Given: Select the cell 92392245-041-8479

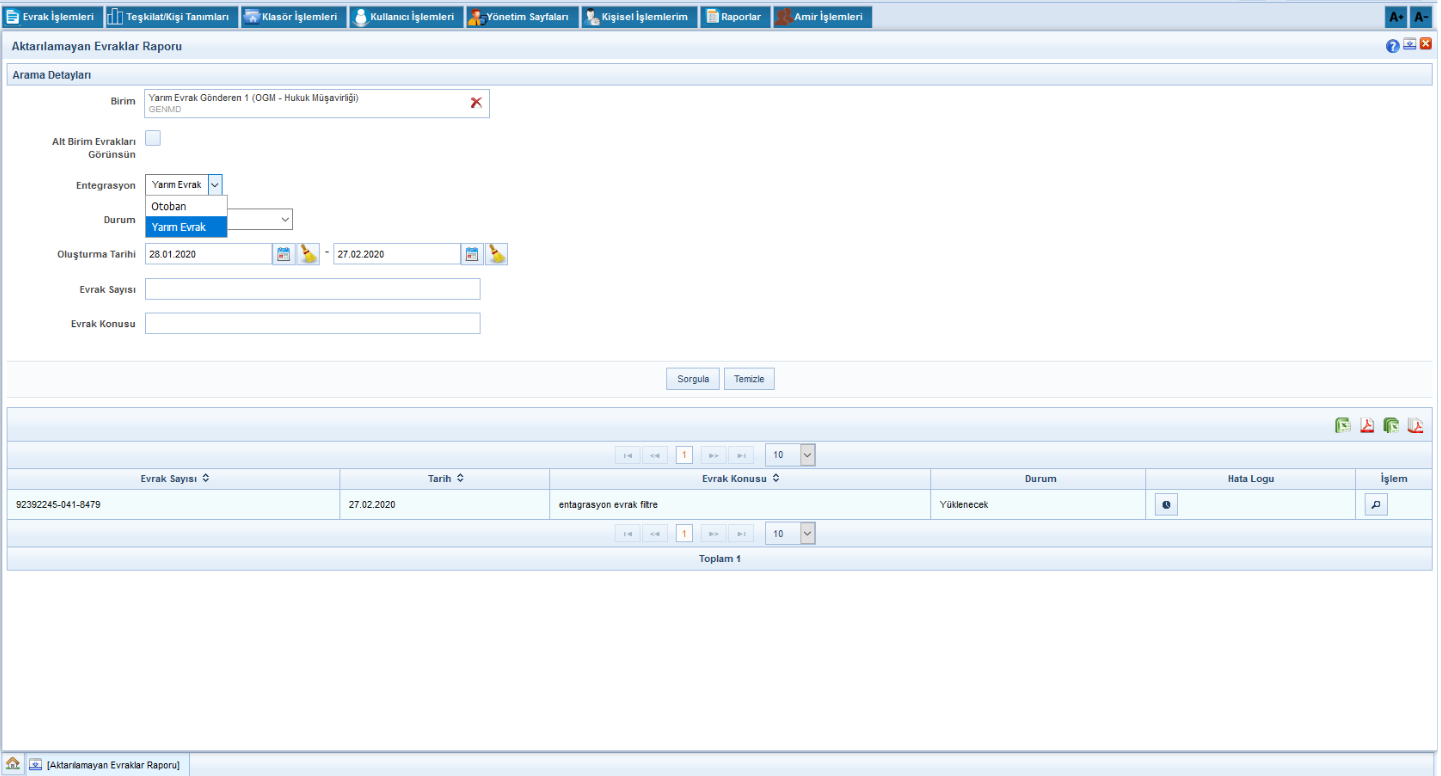Looking at the screenshot, I should click(x=173, y=505).
